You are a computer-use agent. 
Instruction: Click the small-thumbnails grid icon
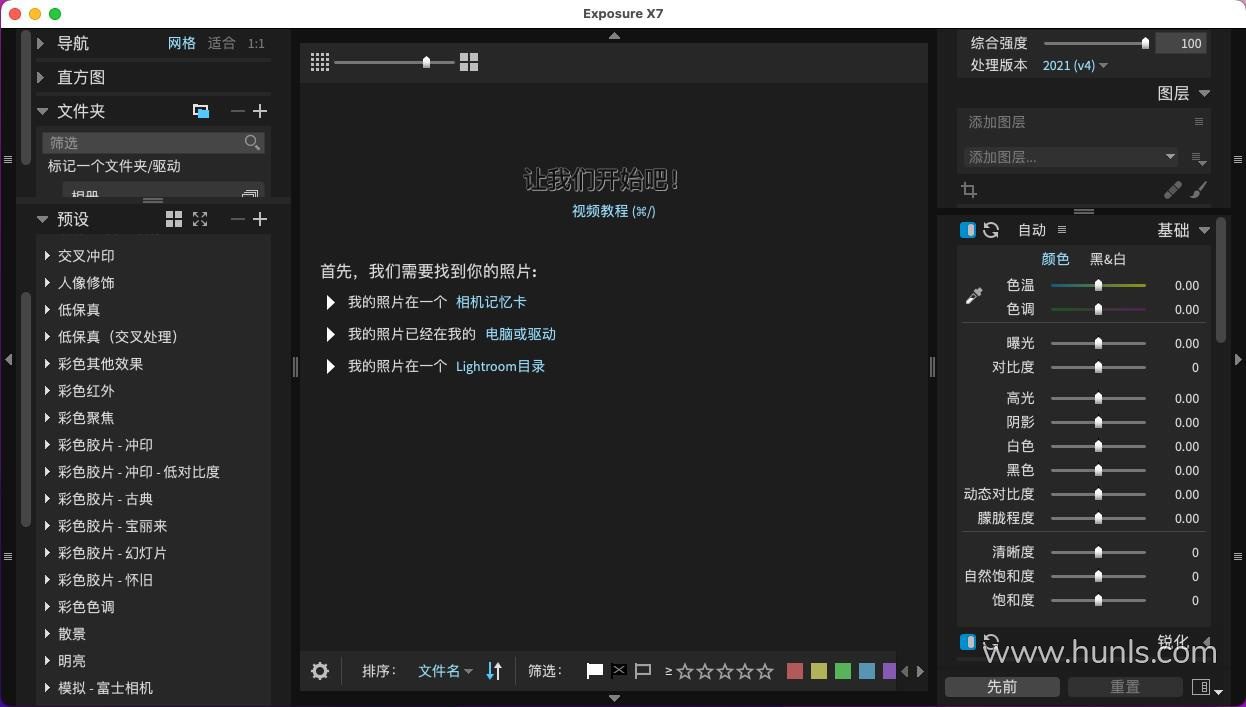[320, 62]
